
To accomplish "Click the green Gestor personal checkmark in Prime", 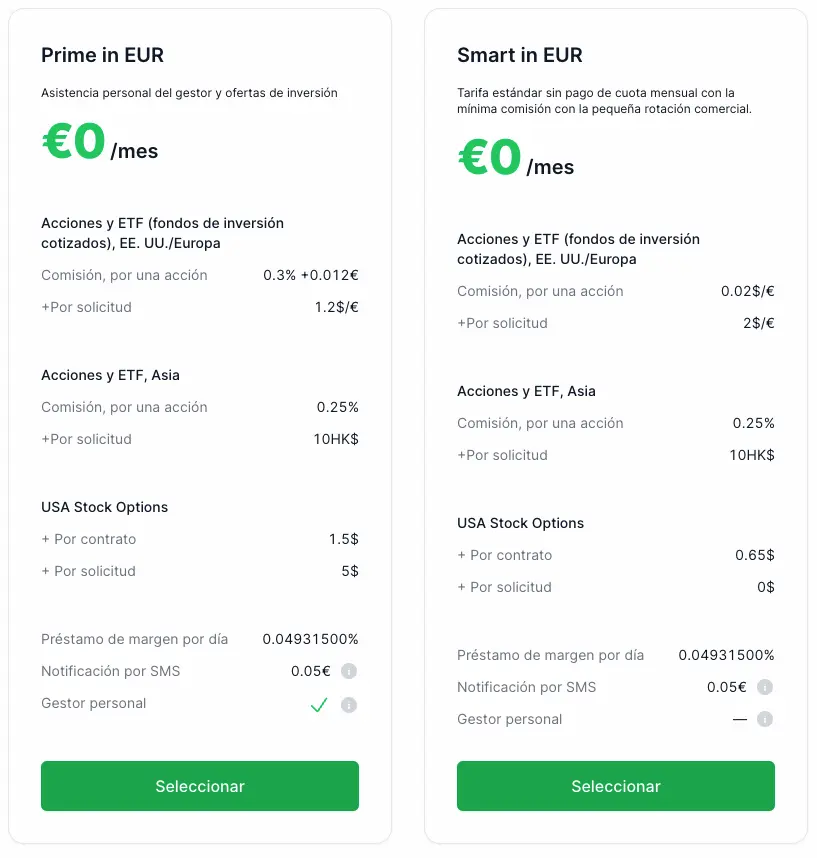I will click(319, 705).
